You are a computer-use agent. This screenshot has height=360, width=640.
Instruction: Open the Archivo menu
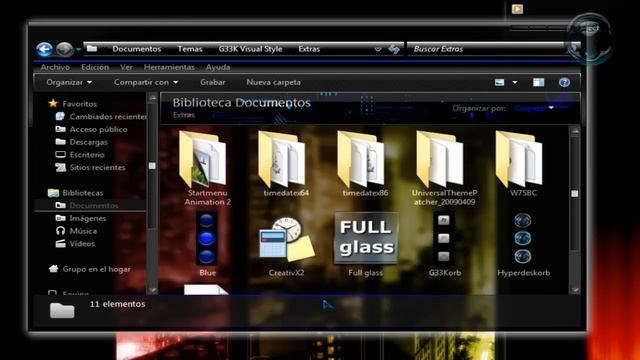tap(55, 67)
